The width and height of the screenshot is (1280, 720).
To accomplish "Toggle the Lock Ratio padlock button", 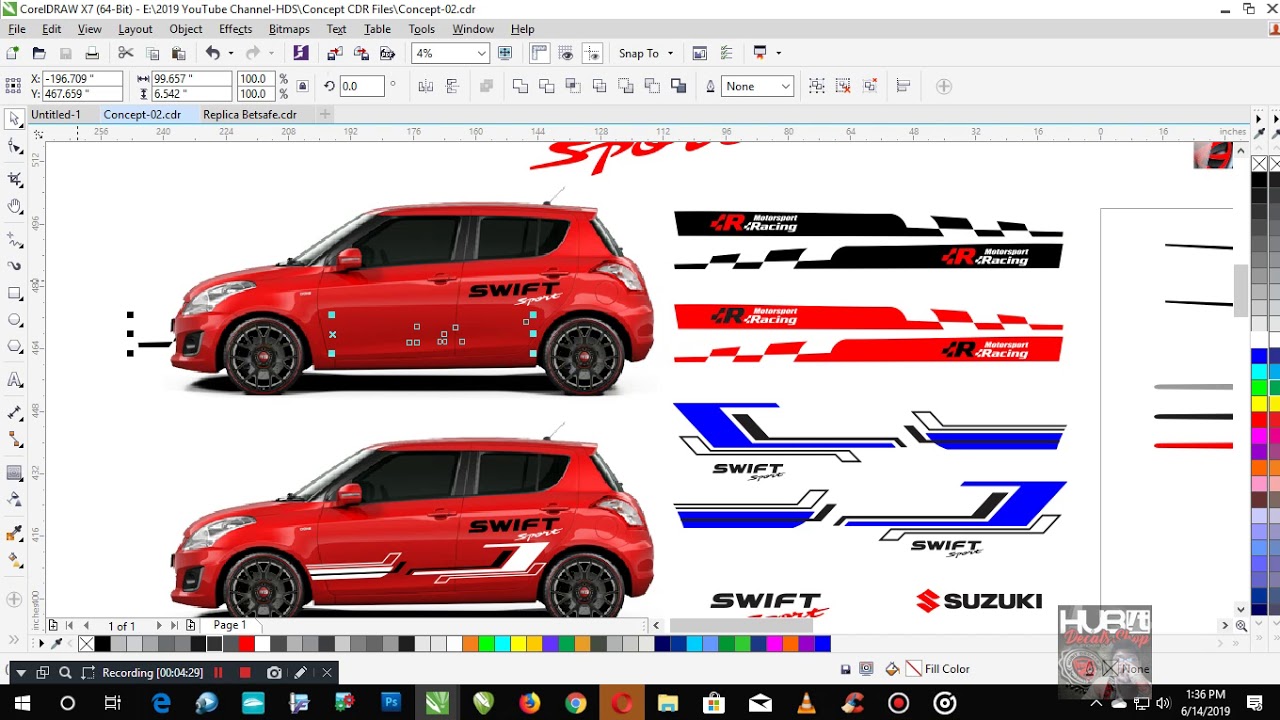I will [x=303, y=86].
